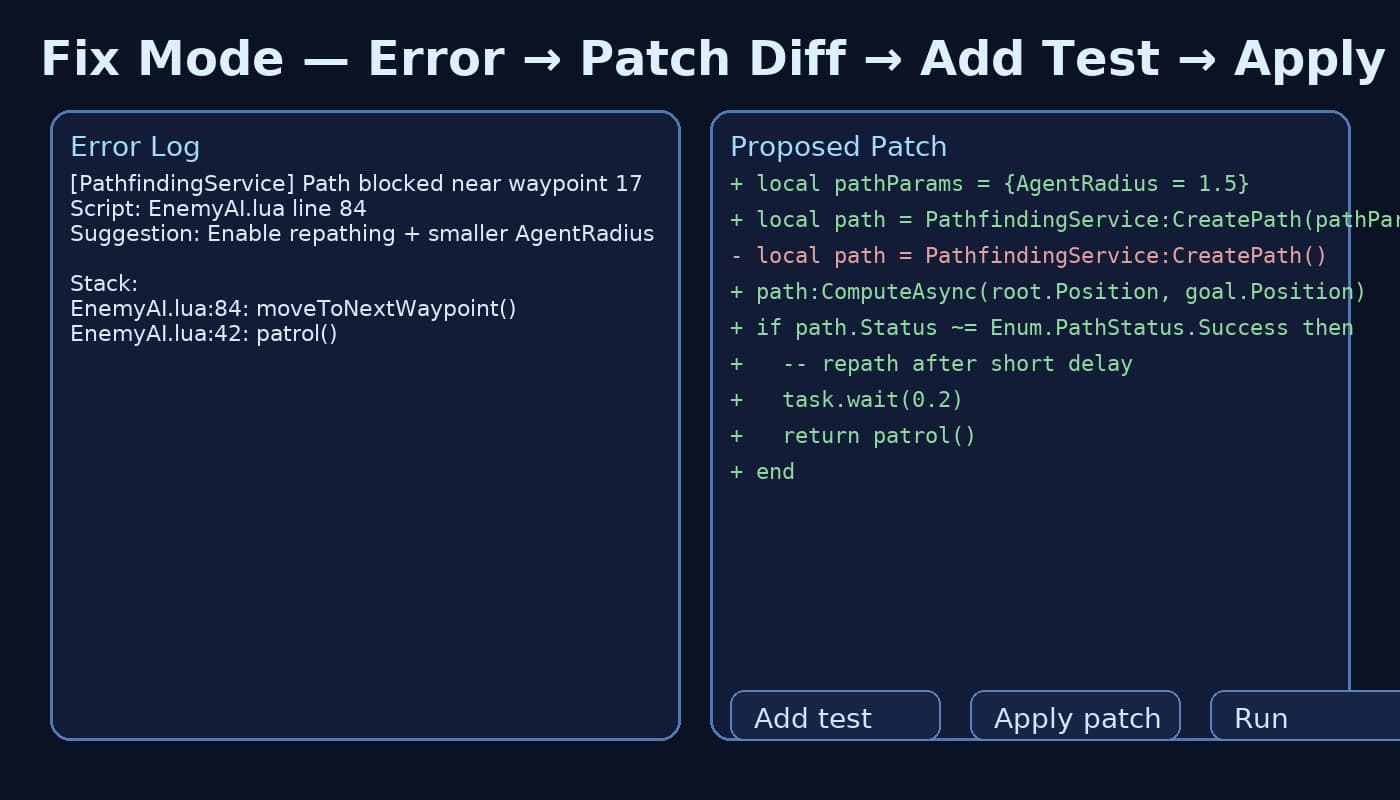Jump to moveToNextWaypoint() stack frame
Image resolution: width=1400 pixels, height=800 pixels.
[x=293, y=309]
